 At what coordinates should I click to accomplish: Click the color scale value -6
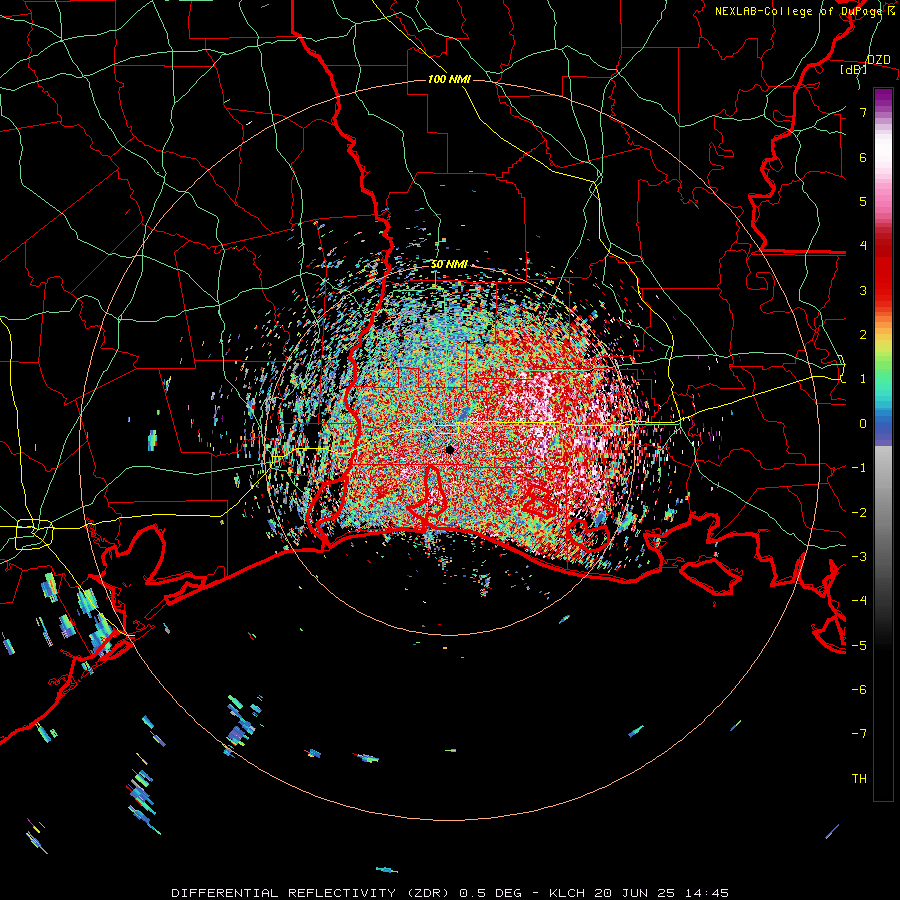[x=859, y=690]
